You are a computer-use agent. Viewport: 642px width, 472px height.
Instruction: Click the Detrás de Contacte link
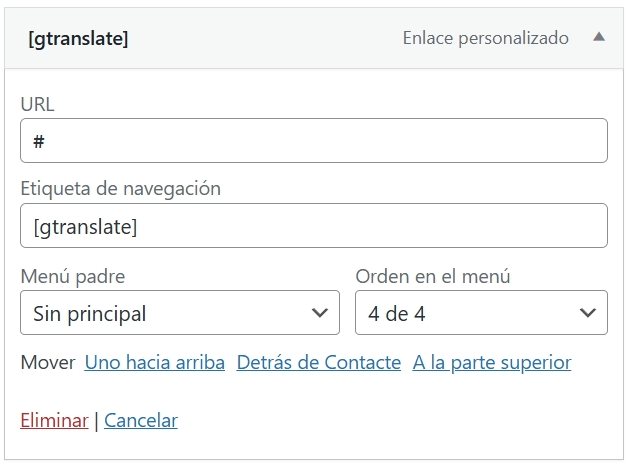[x=318, y=363]
